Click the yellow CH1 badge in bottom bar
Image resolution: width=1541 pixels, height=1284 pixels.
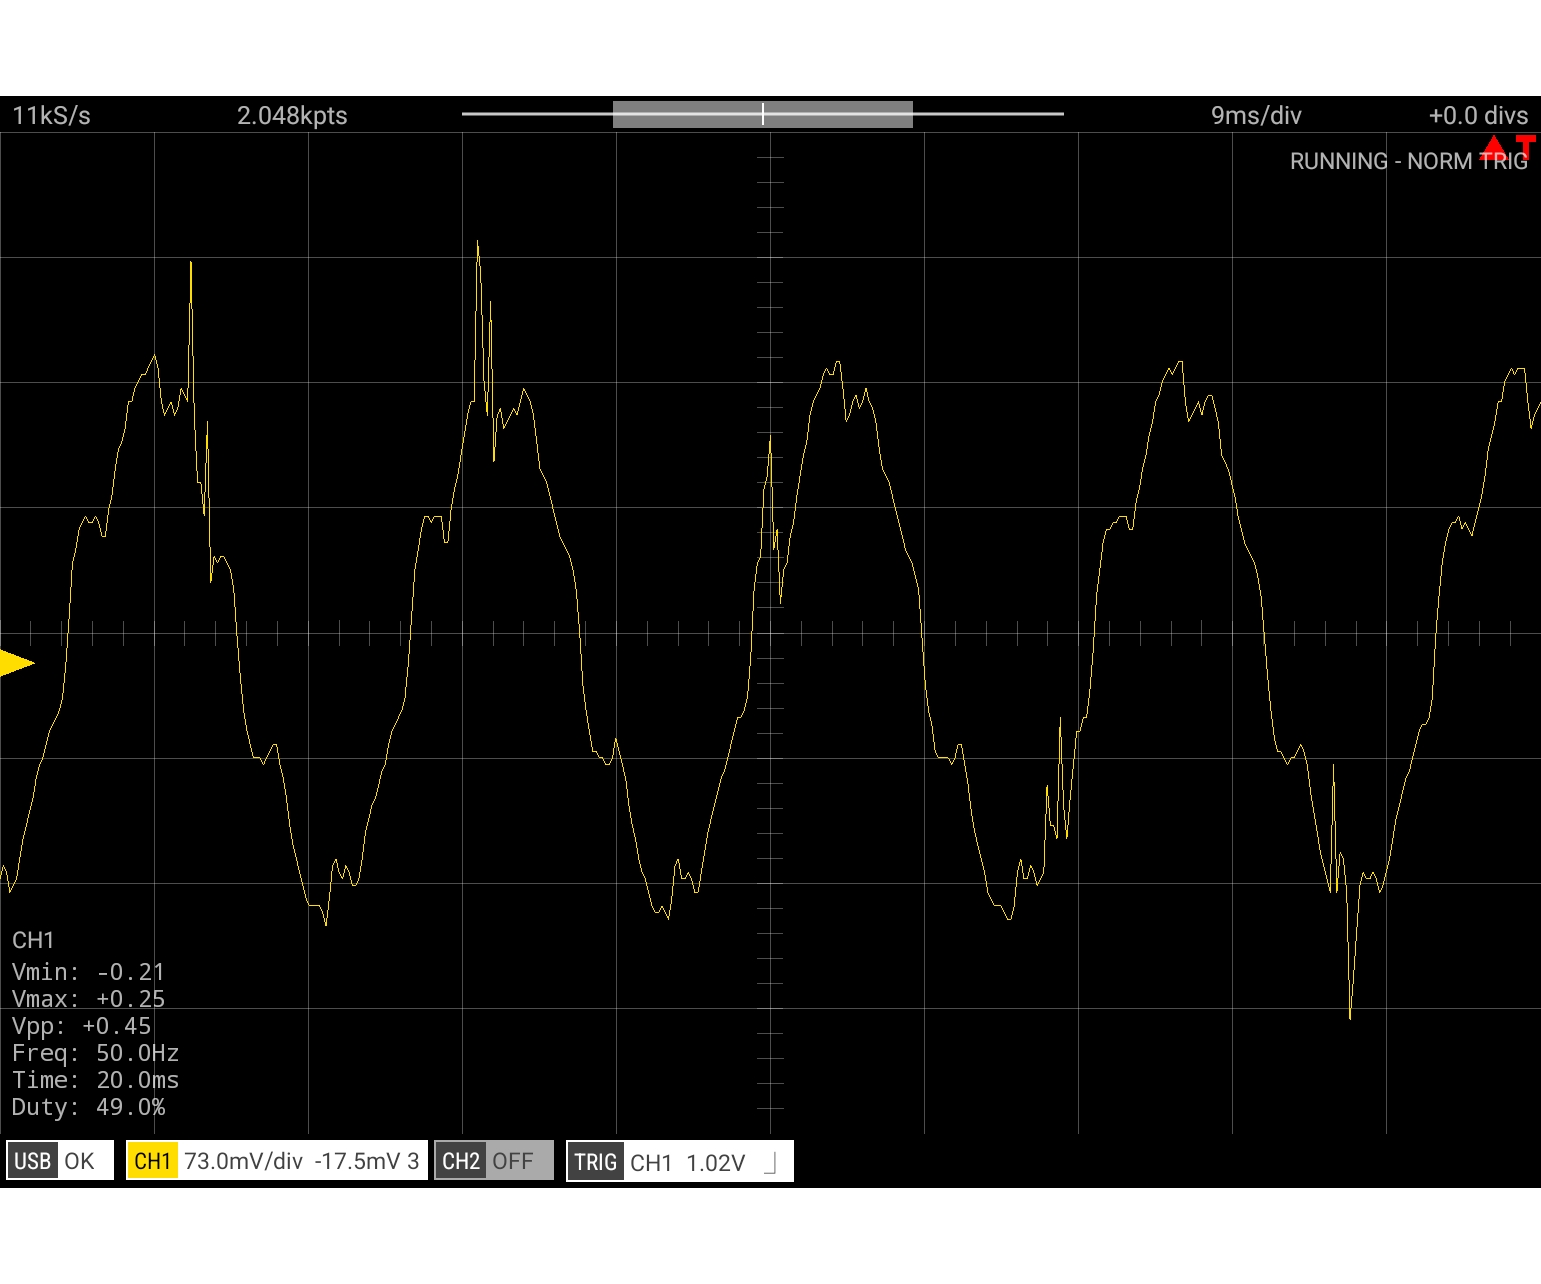(152, 1160)
